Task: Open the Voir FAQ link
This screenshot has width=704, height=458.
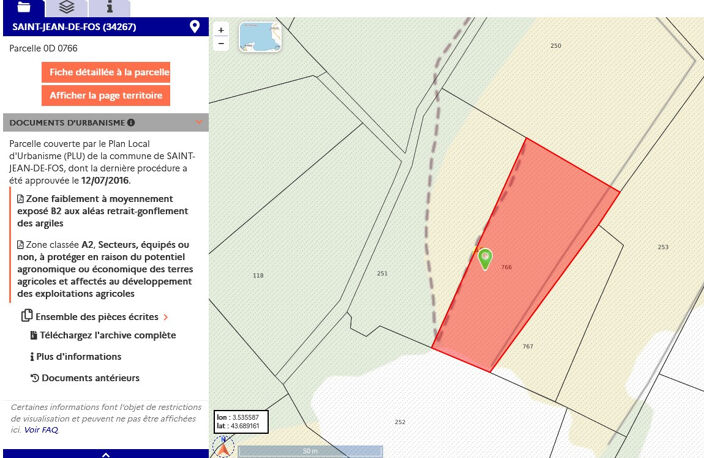Action: coord(41,430)
